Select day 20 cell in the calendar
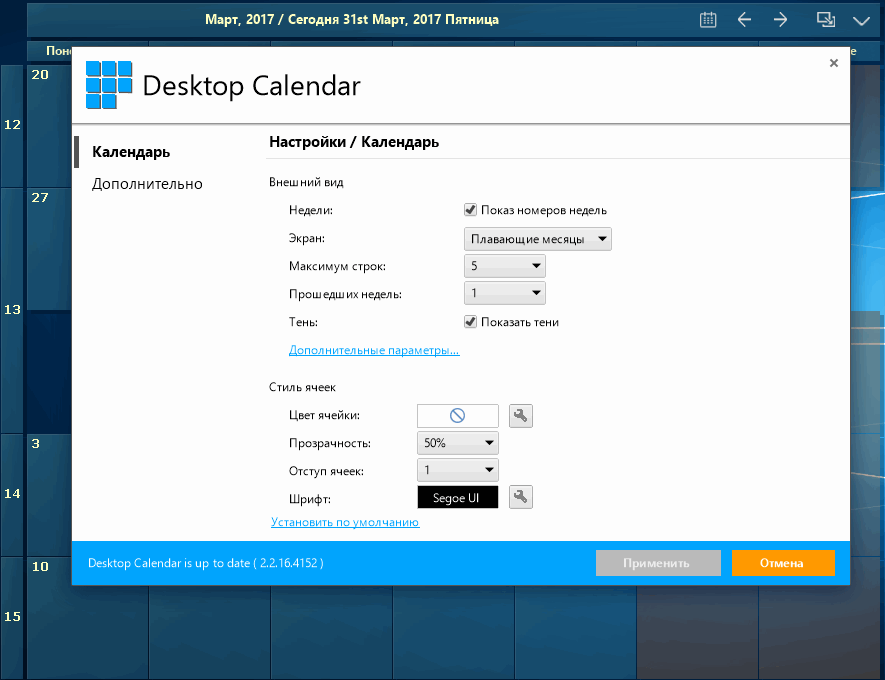 click(50, 125)
